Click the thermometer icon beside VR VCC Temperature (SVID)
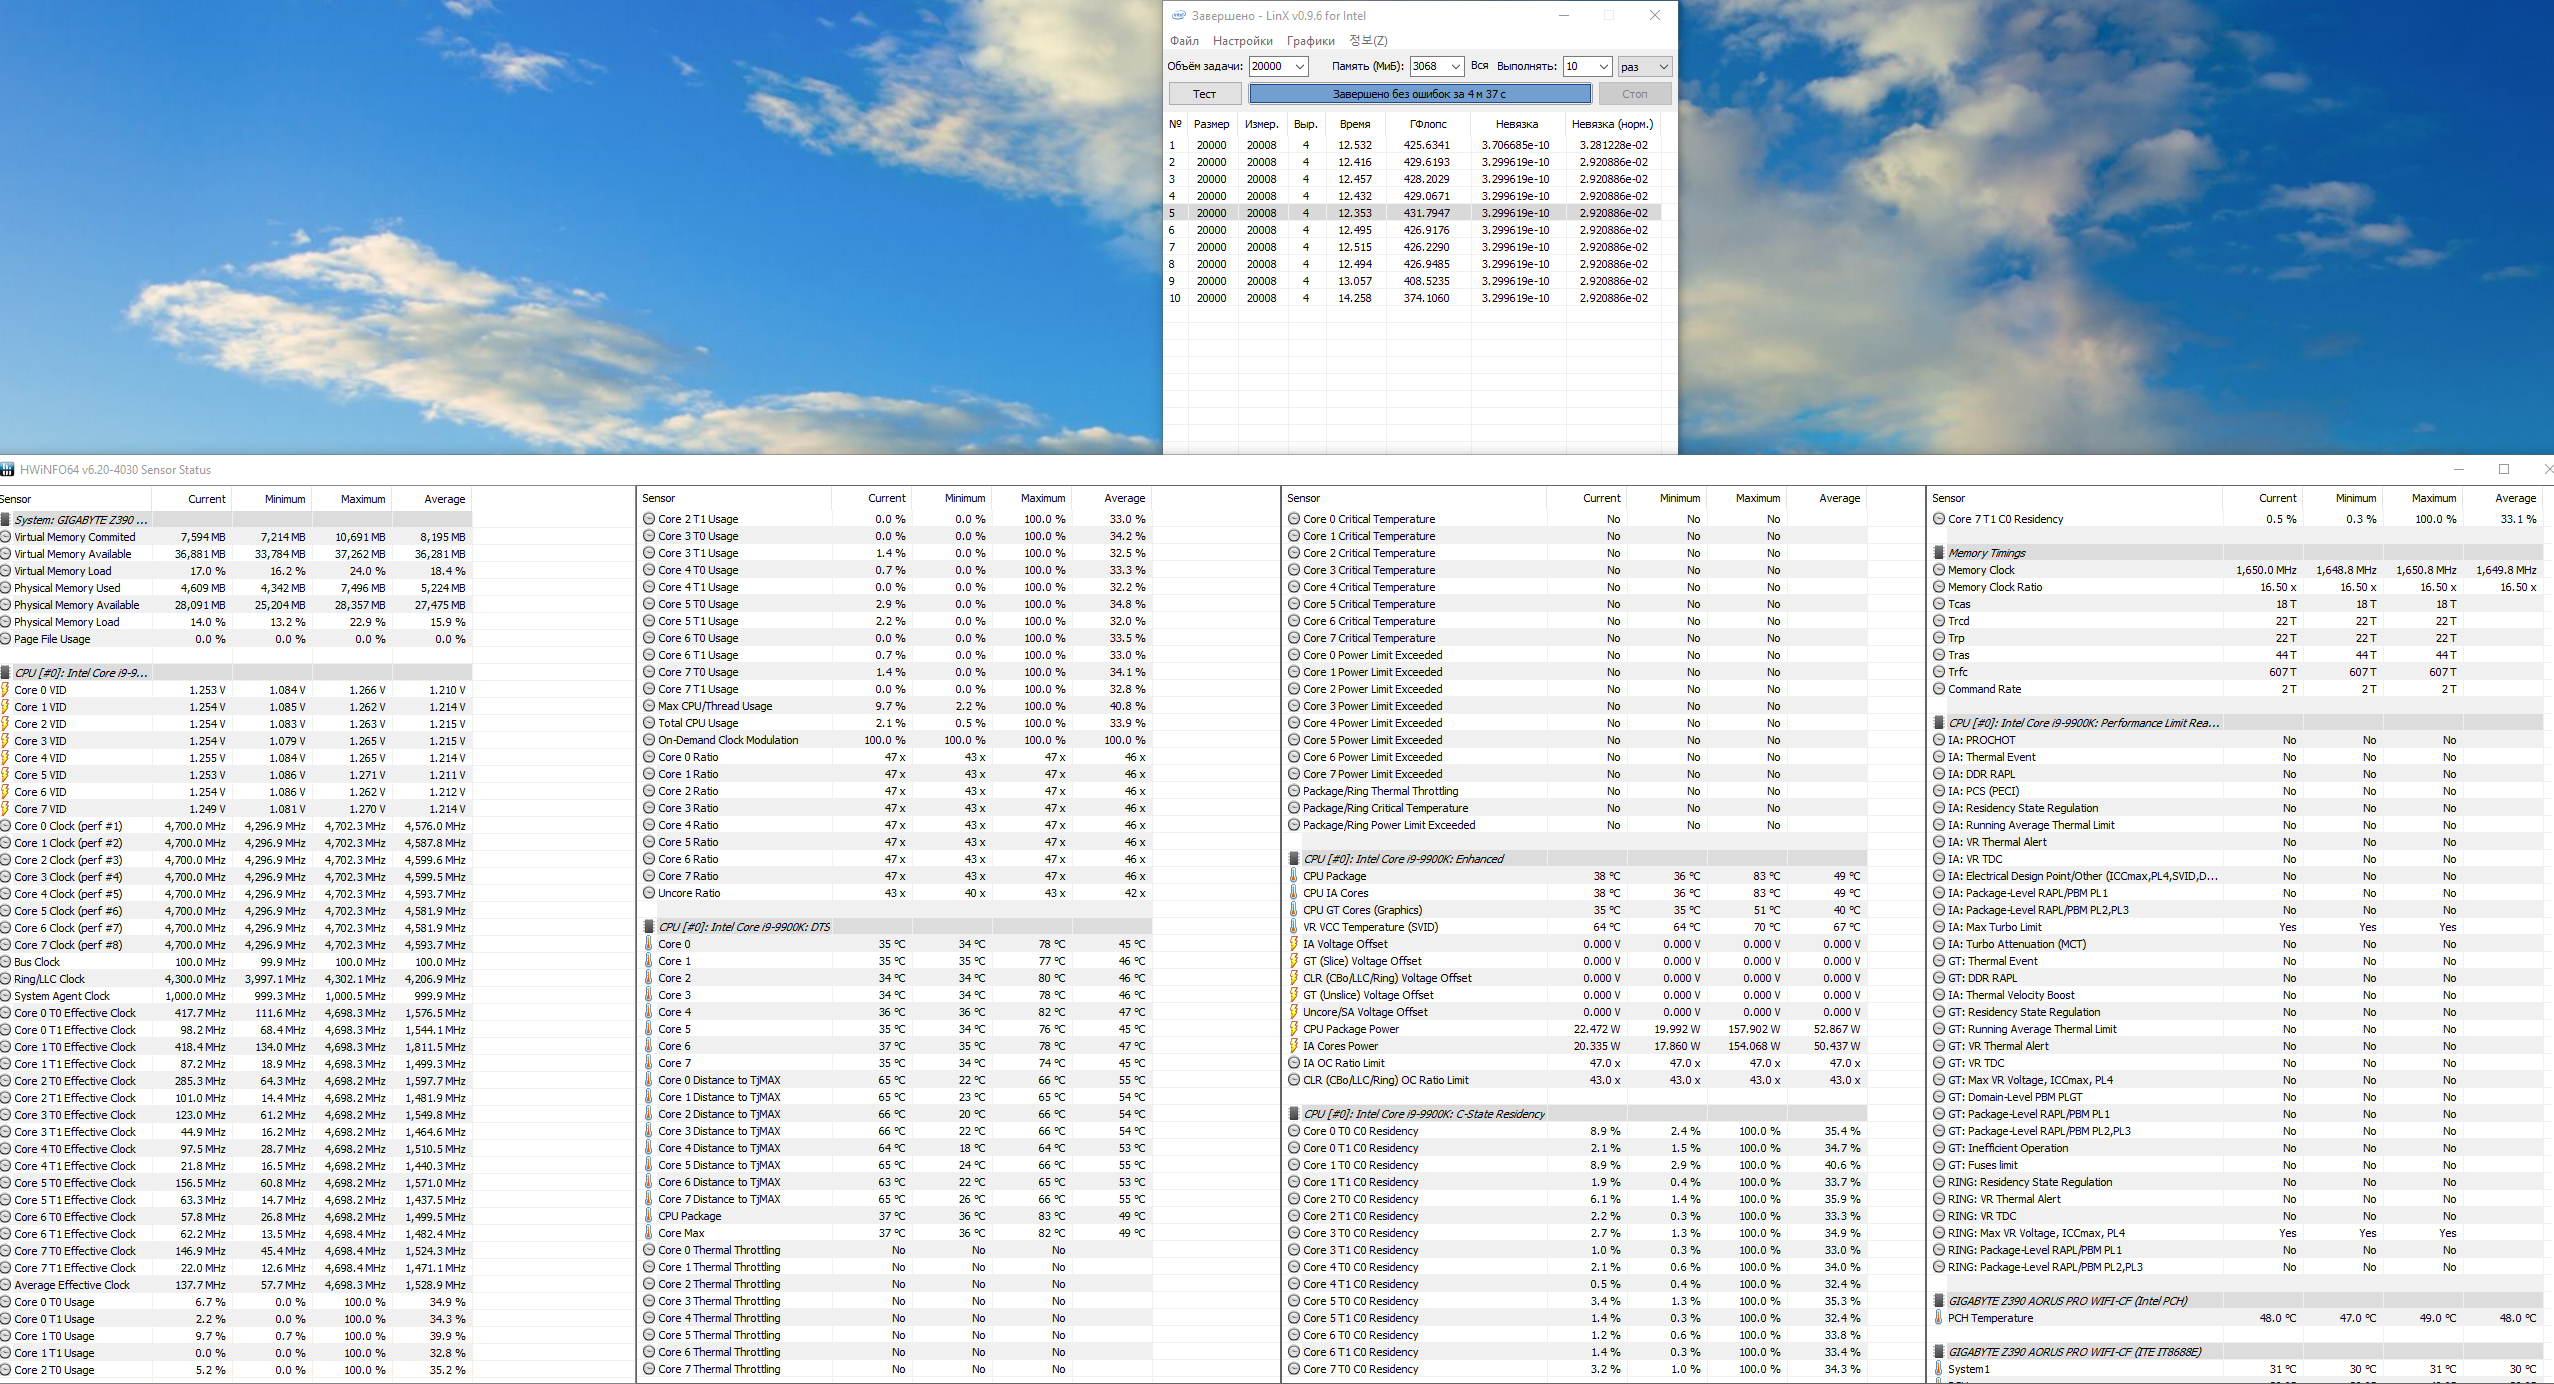The width and height of the screenshot is (2554, 1384). (1294, 927)
